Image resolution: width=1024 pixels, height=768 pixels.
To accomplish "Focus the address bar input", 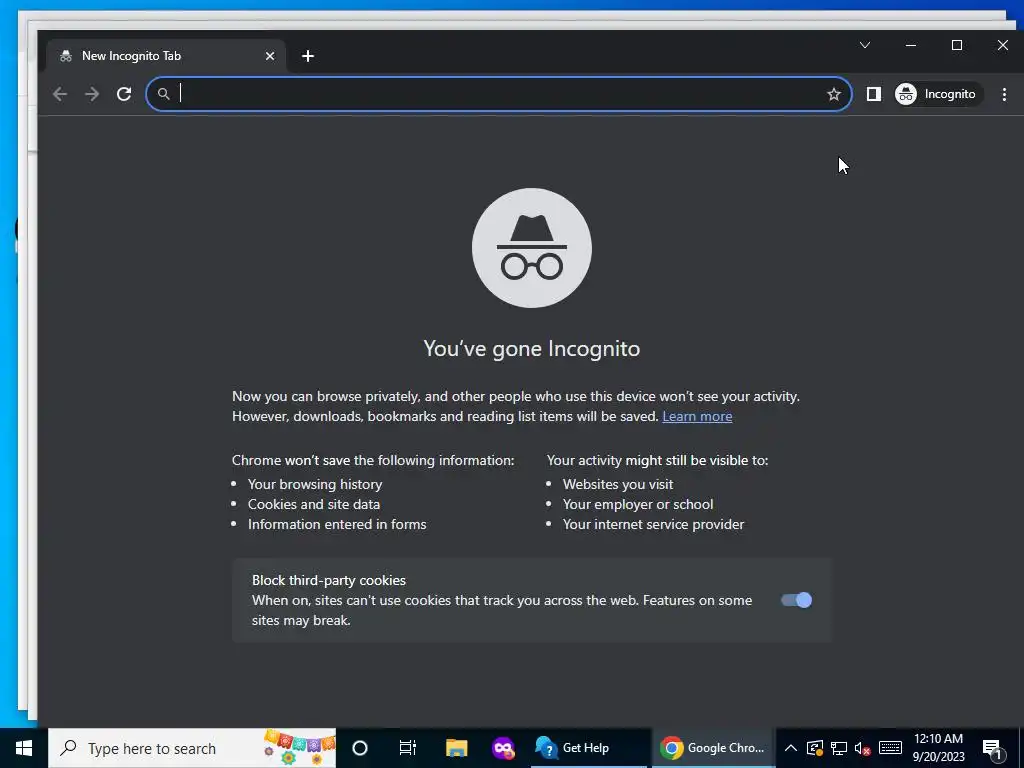I will coord(500,94).
